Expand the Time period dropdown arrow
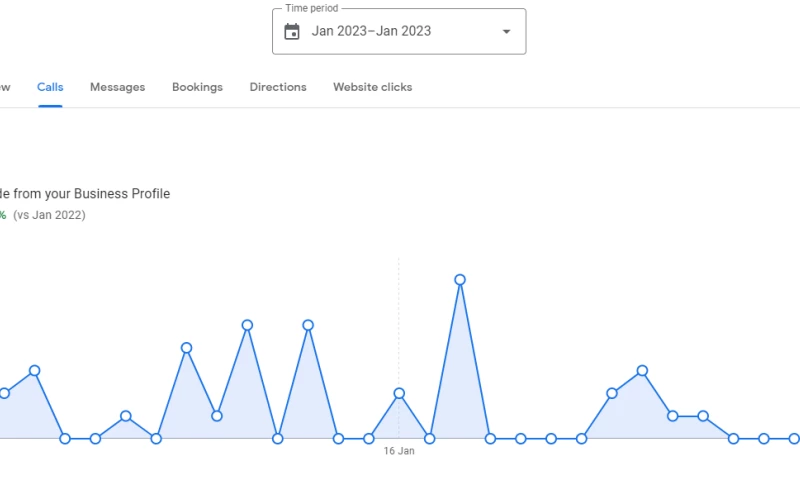 (x=506, y=31)
